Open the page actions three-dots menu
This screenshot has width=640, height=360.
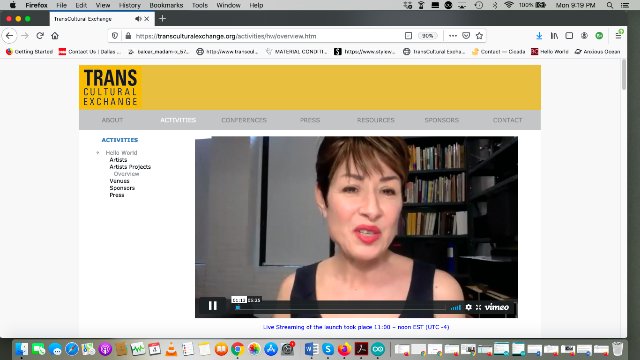pyautogui.click(x=453, y=36)
